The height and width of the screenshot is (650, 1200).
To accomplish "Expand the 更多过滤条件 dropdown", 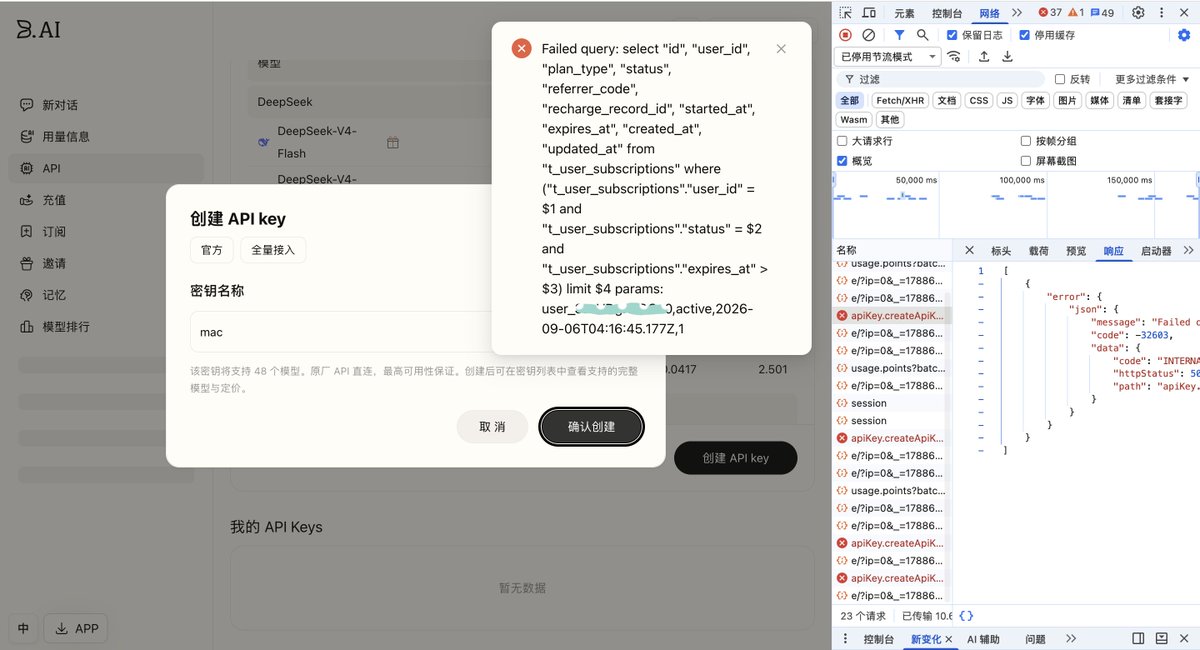I will tap(1151, 79).
